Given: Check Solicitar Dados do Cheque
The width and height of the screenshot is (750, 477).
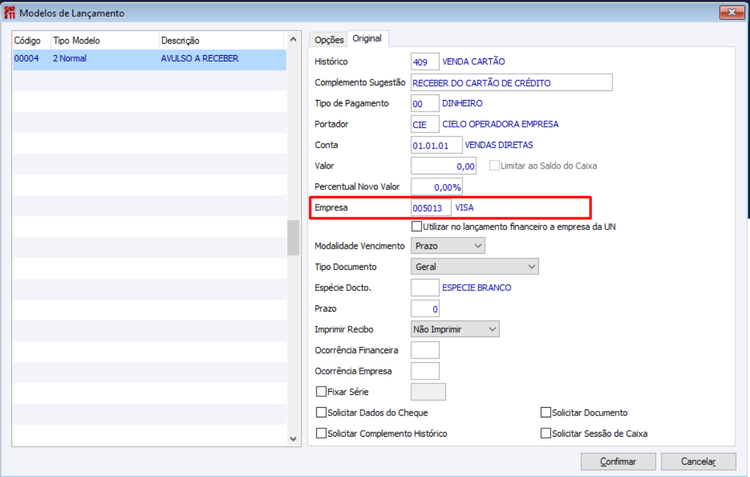Looking at the screenshot, I should tap(321, 412).
